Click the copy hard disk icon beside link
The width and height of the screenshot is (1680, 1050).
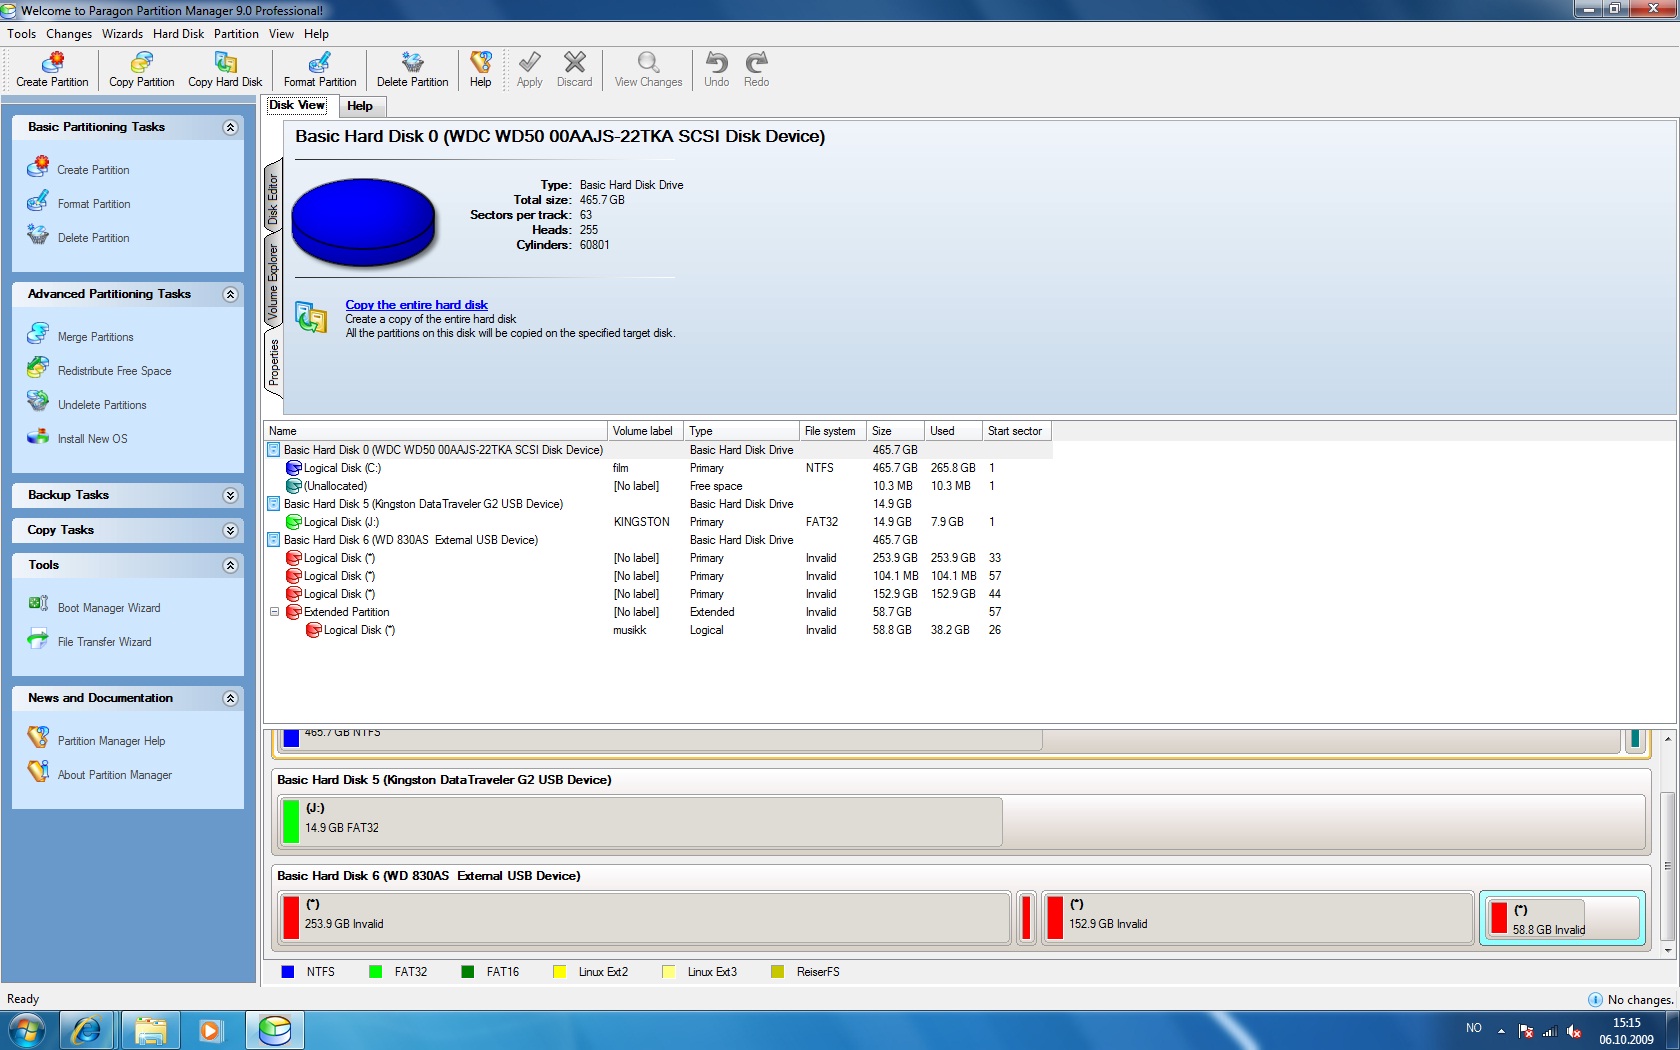(x=311, y=317)
